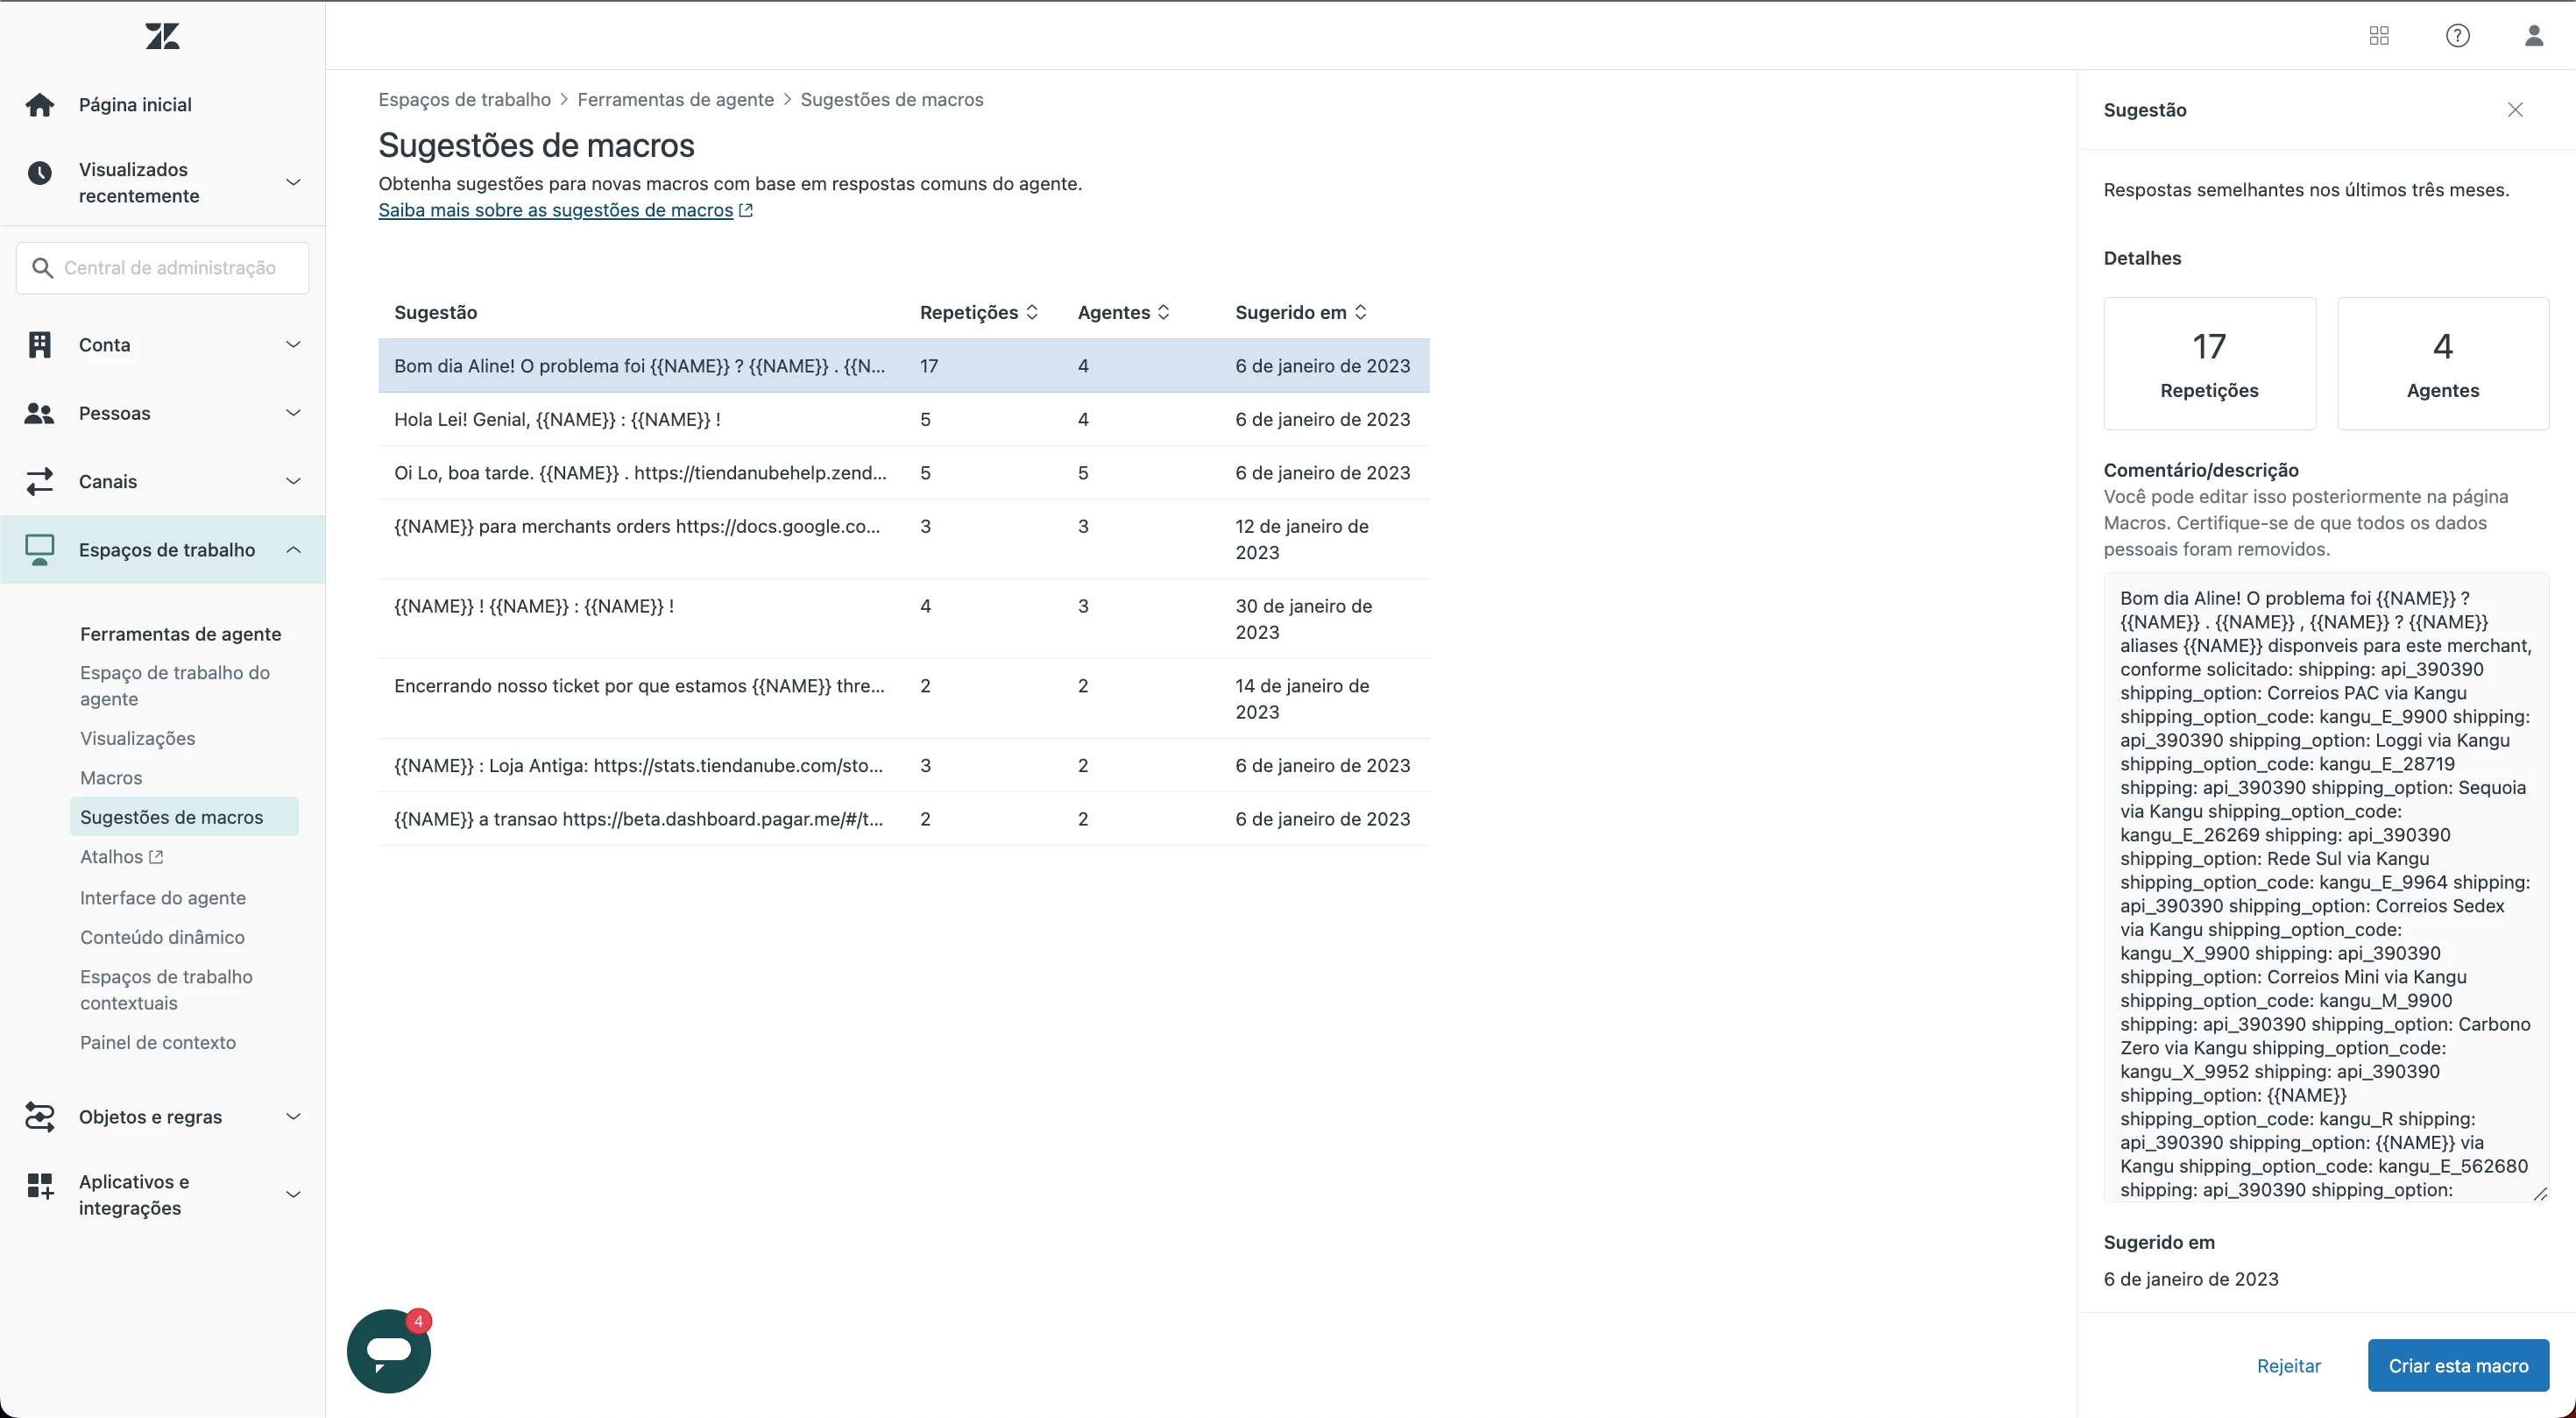This screenshot has height=1418, width=2576.
Task: Open the products grid icon
Action: coord(2379,36)
